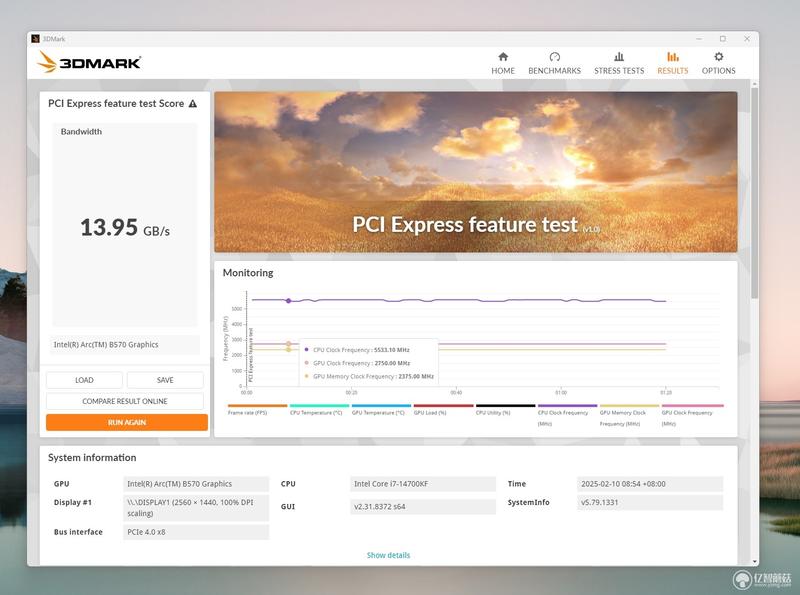Select the RESULTS tab
Image resolution: width=800 pixels, height=595 pixels.
[672, 63]
